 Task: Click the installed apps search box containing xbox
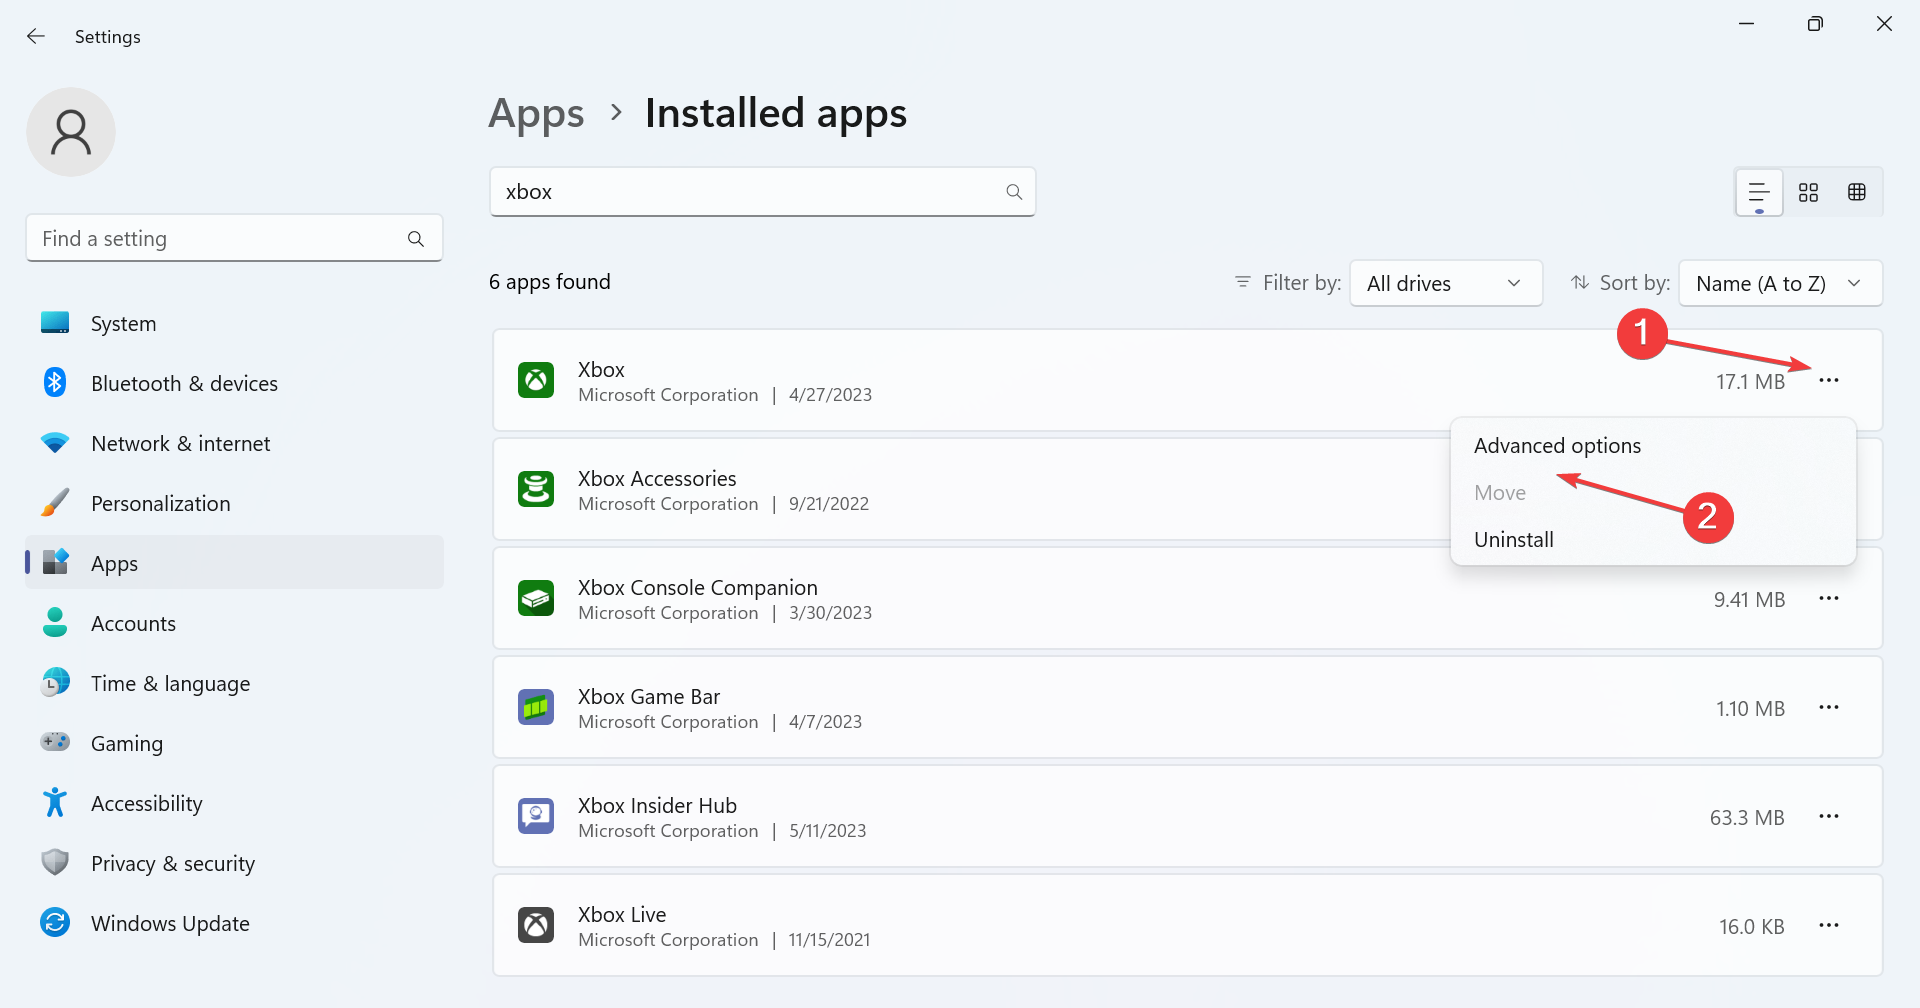pyautogui.click(x=762, y=192)
